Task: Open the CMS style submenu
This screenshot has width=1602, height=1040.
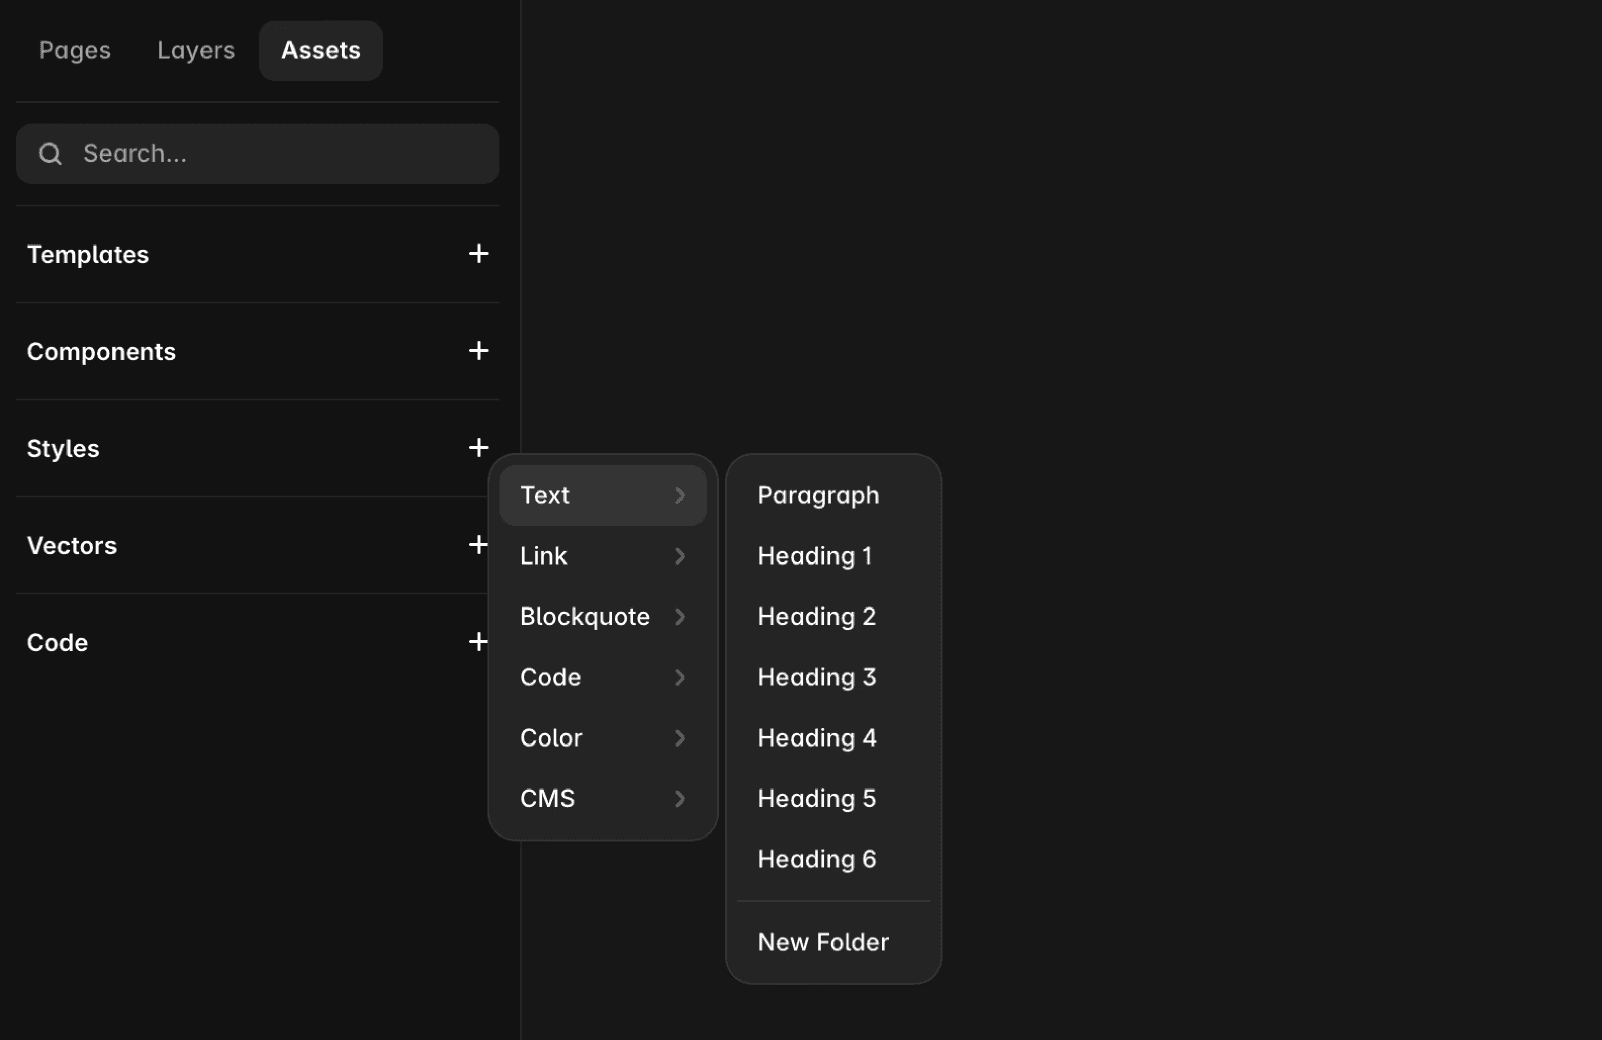Action: click(603, 799)
